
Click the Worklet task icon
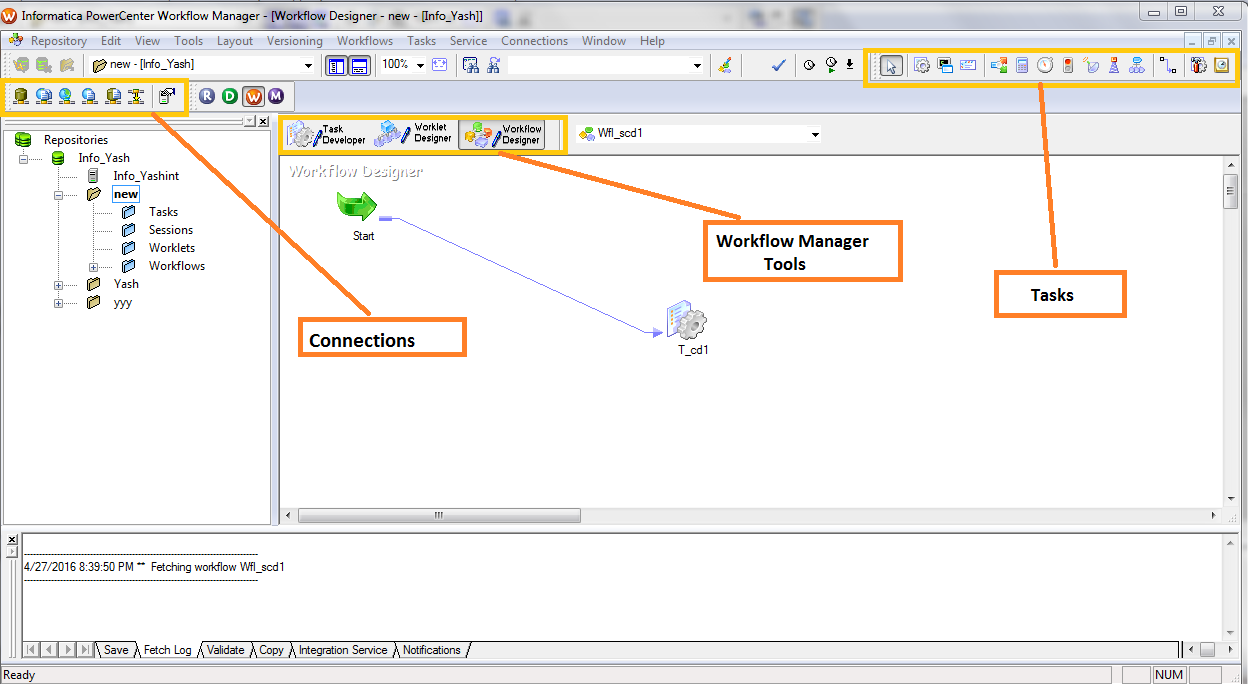click(1137, 66)
